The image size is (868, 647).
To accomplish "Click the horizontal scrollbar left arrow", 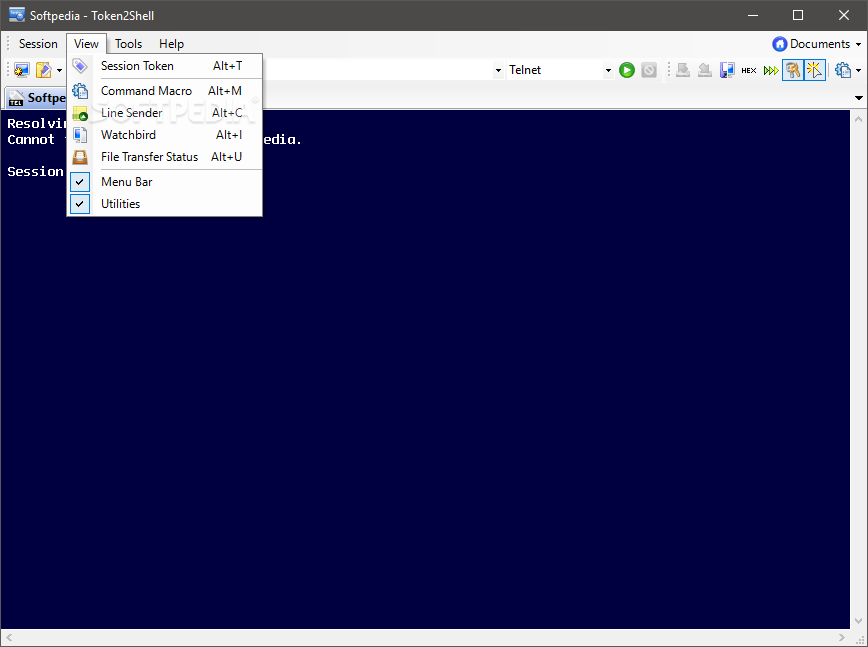I will [9, 638].
